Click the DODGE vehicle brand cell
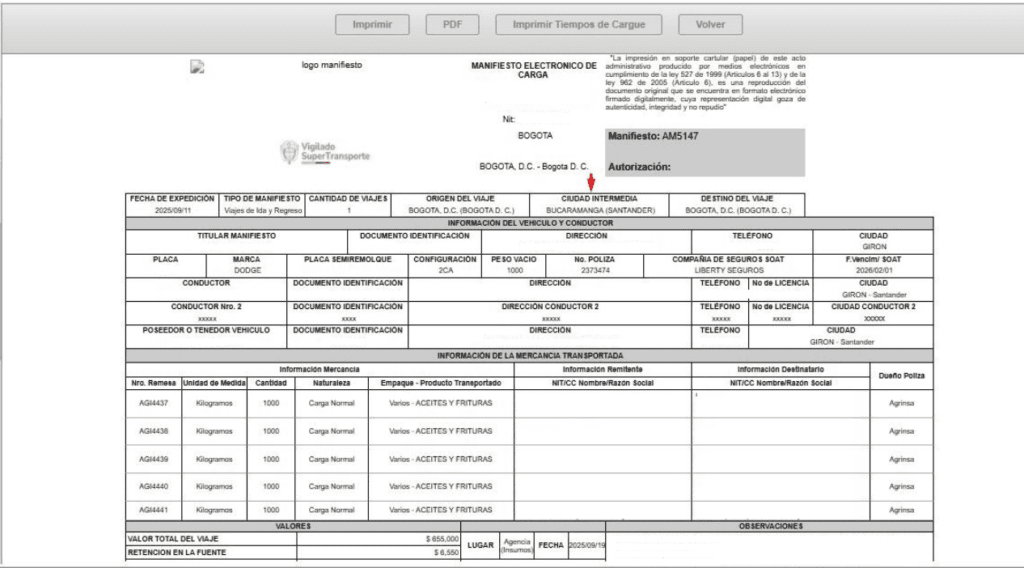 (x=246, y=270)
